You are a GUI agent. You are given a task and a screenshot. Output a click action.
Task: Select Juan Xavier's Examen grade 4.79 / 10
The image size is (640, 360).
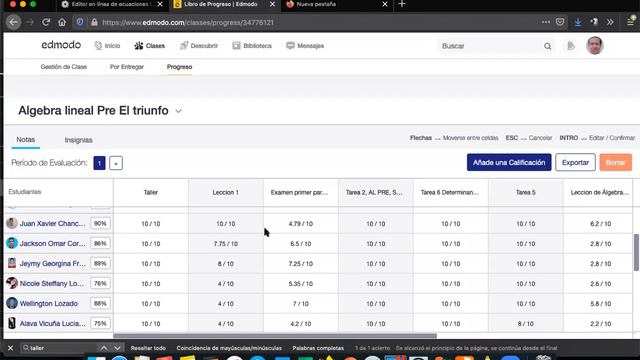tap(300, 224)
